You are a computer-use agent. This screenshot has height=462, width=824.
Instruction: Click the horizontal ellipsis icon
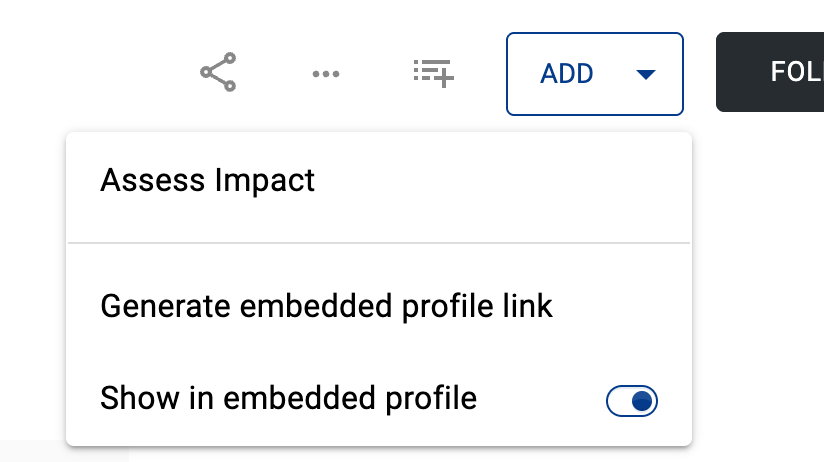(x=326, y=73)
